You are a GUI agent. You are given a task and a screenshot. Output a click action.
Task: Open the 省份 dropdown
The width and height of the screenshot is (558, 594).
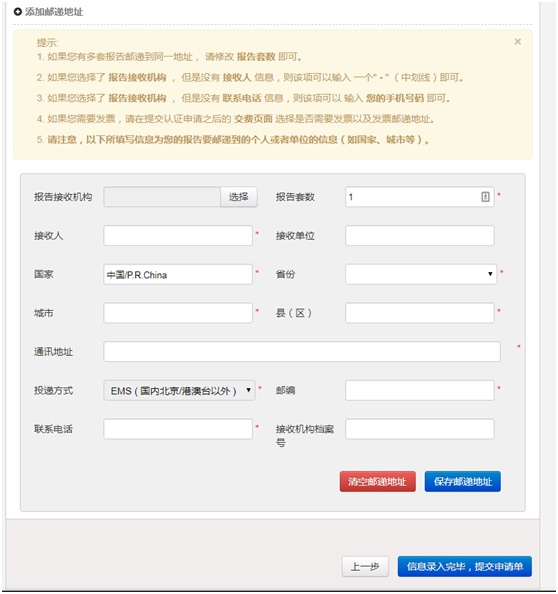(x=421, y=274)
